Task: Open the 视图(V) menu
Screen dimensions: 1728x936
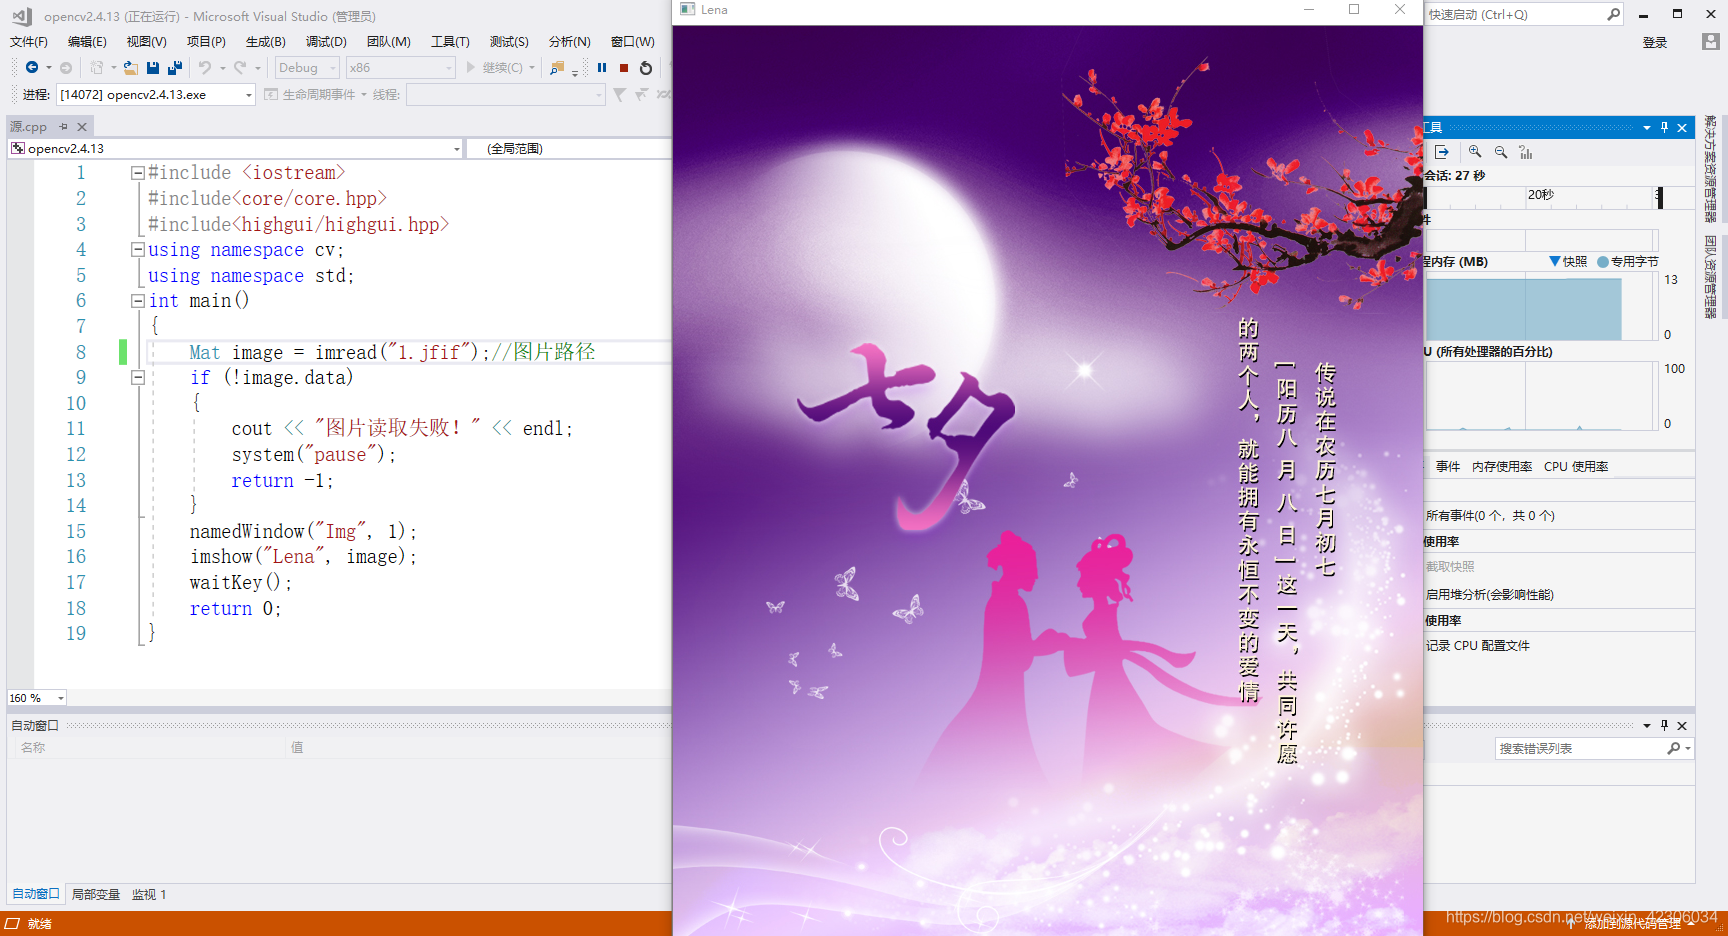Action: pos(146,41)
